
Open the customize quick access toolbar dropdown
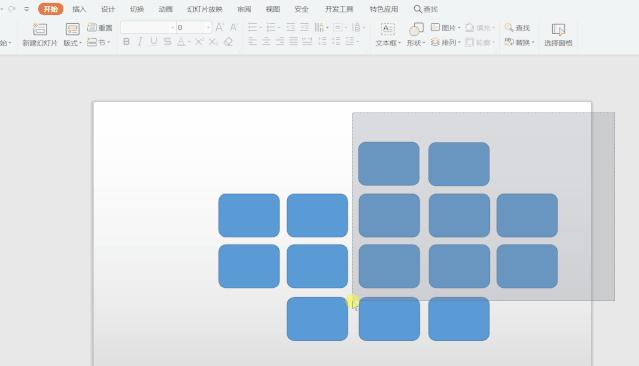click(26, 9)
